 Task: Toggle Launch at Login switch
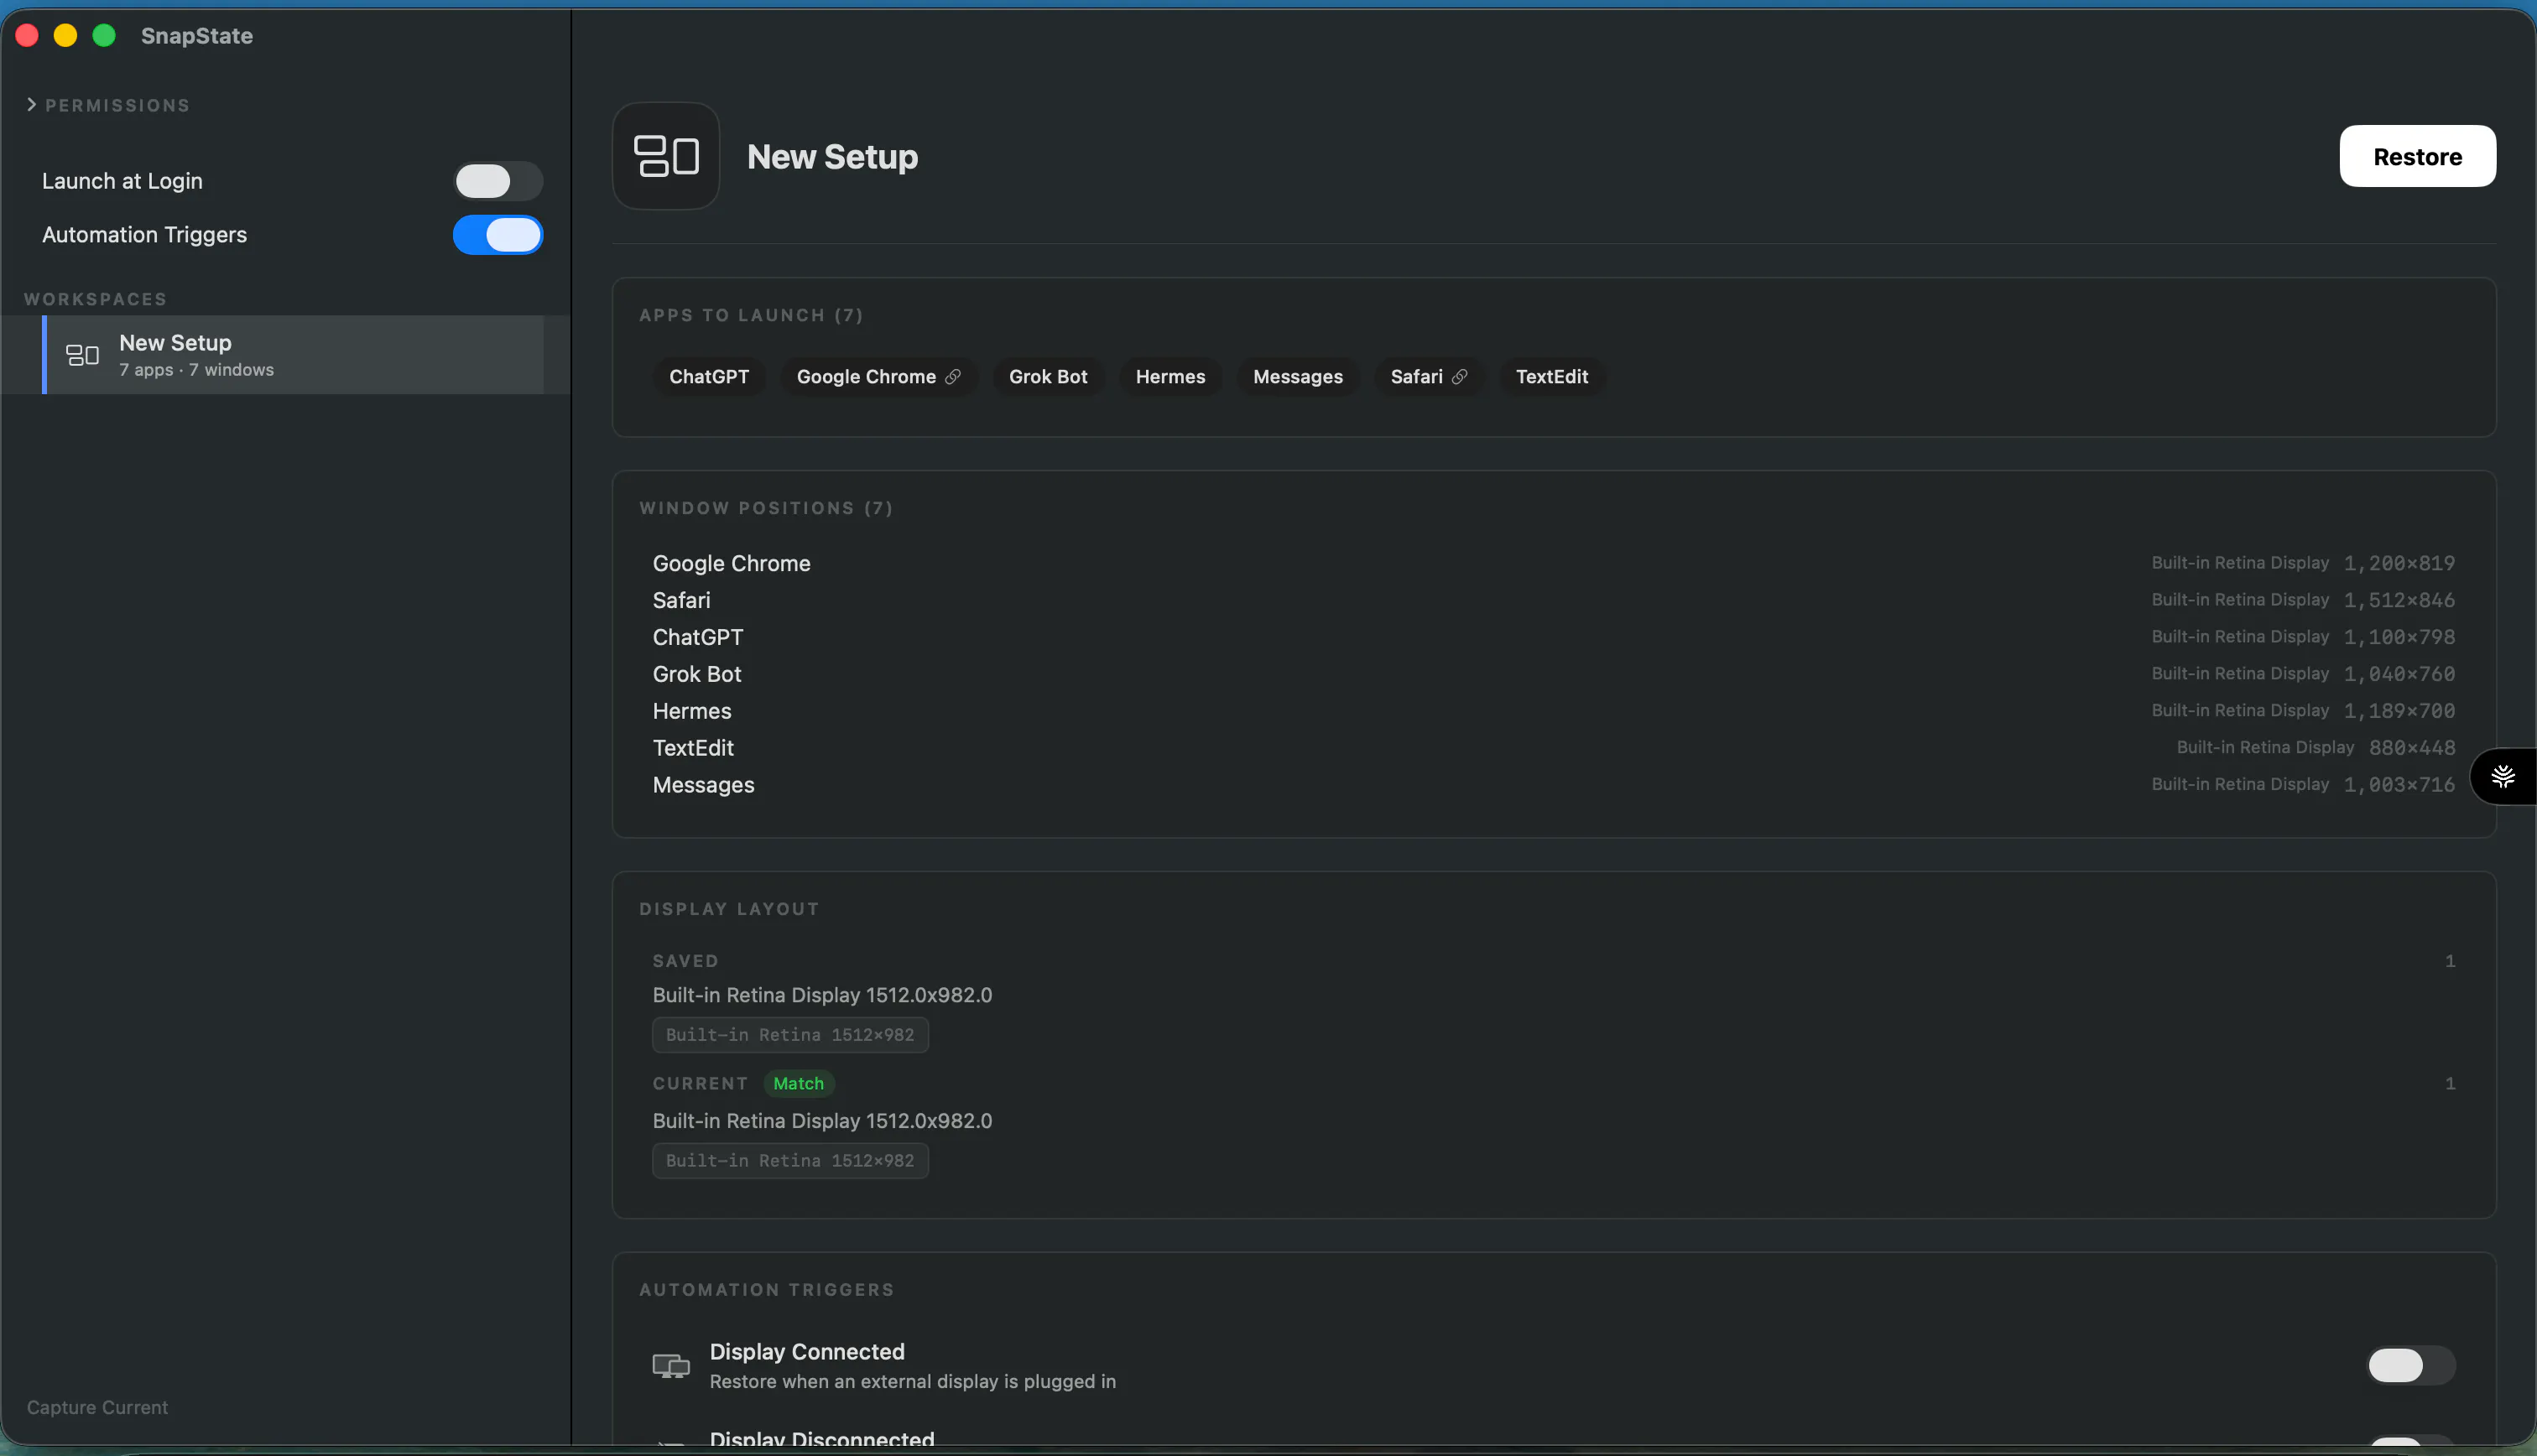[498, 181]
